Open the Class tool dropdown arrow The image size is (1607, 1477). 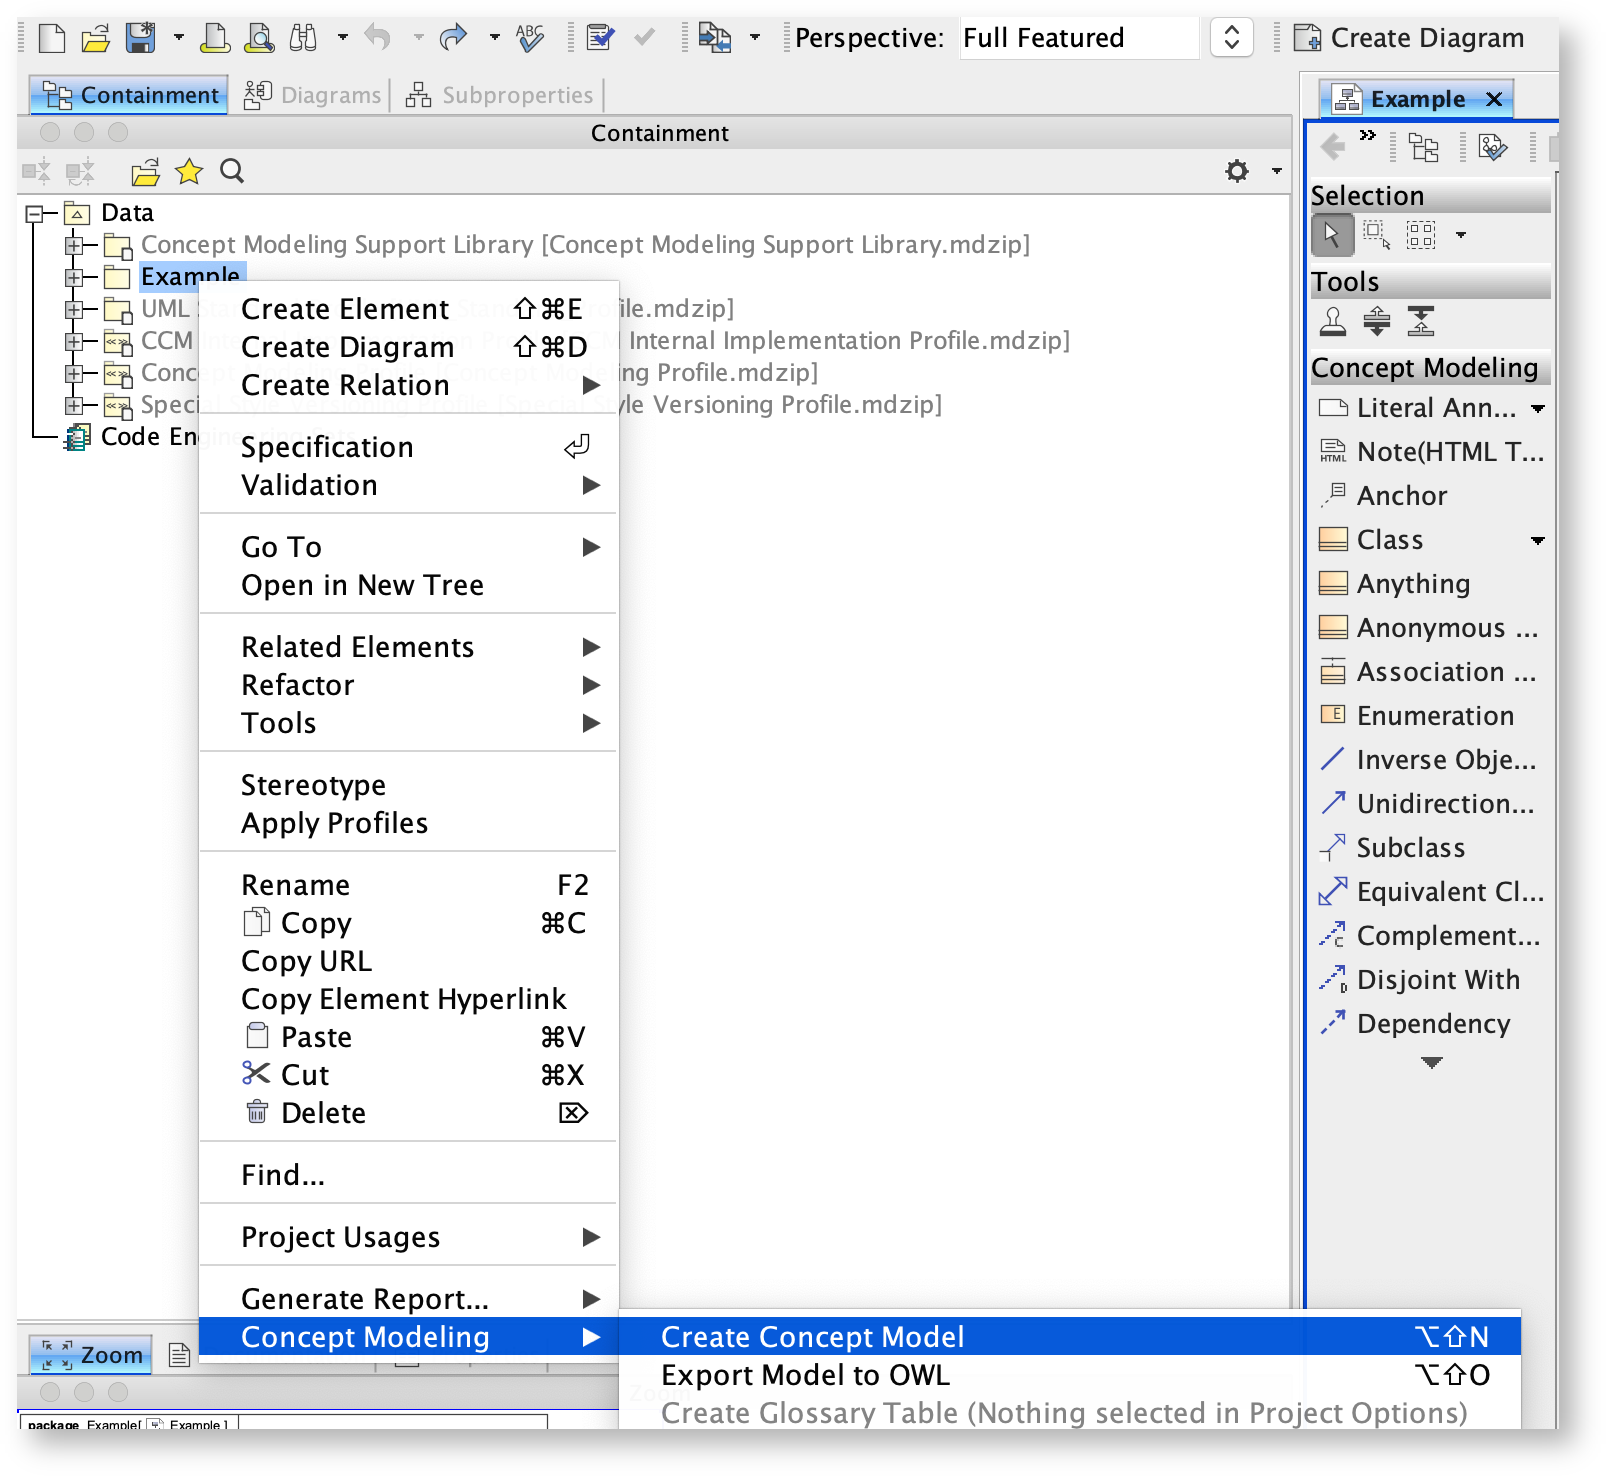click(x=1537, y=541)
